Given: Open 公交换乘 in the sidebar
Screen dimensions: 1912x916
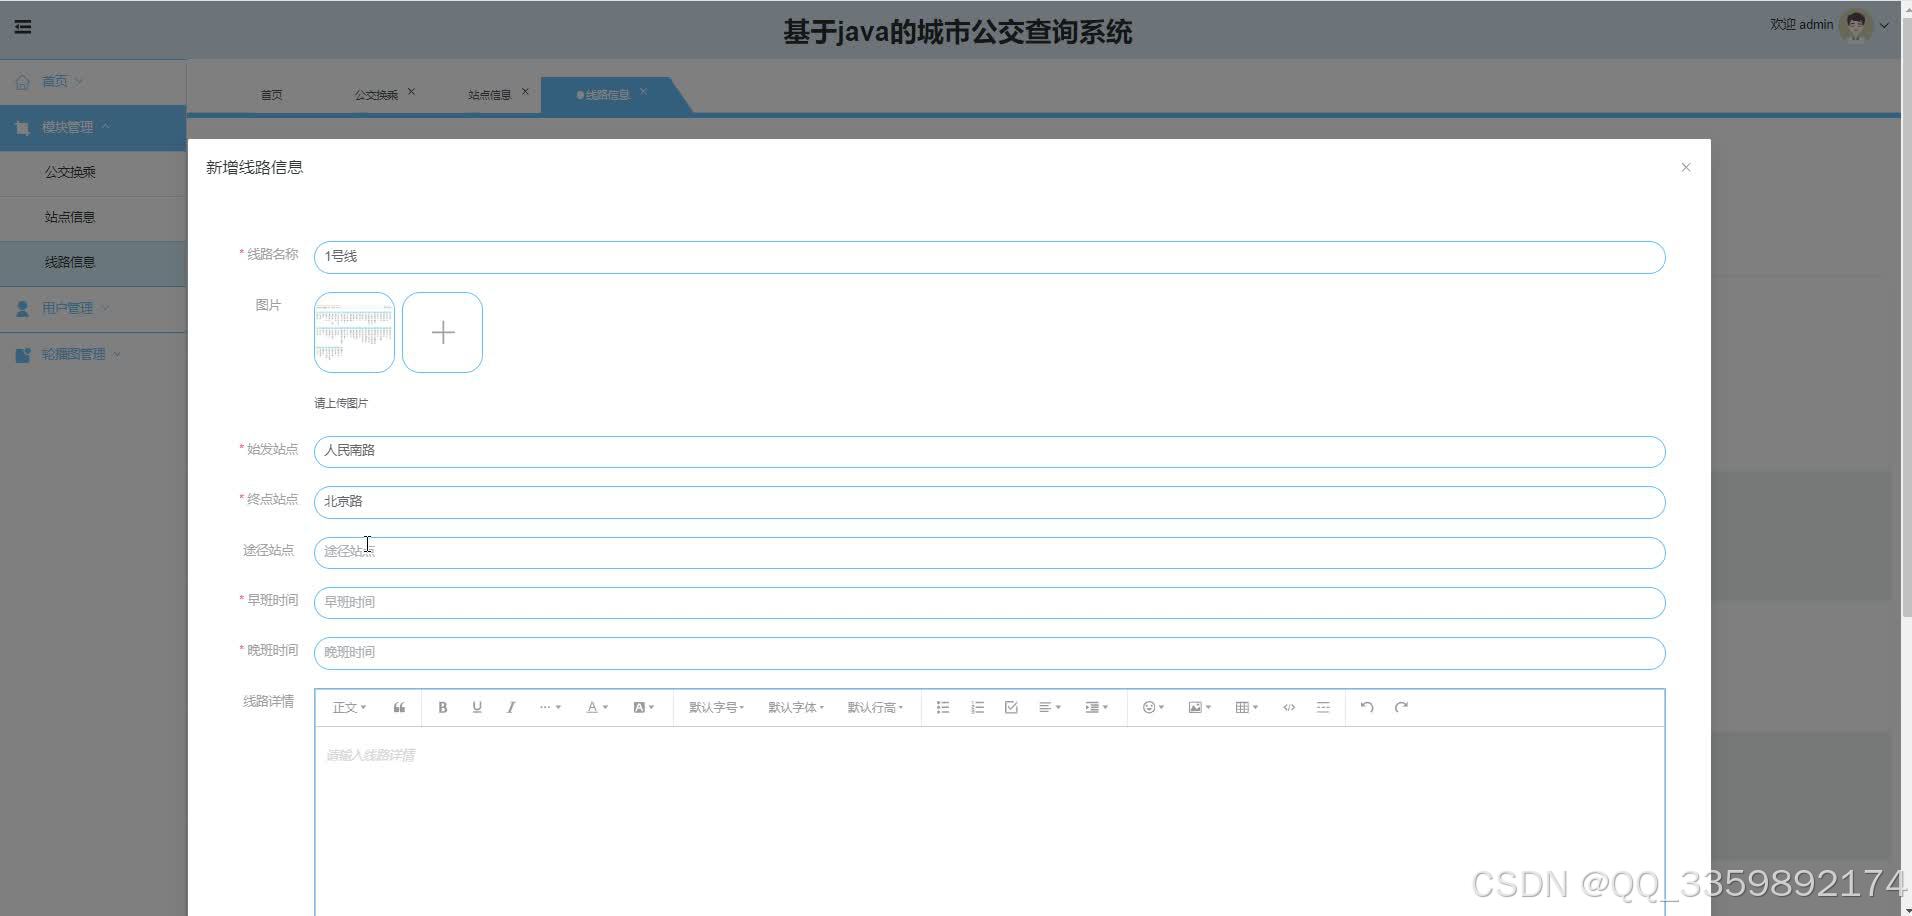Looking at the screenshot, I should pos(93,172).
